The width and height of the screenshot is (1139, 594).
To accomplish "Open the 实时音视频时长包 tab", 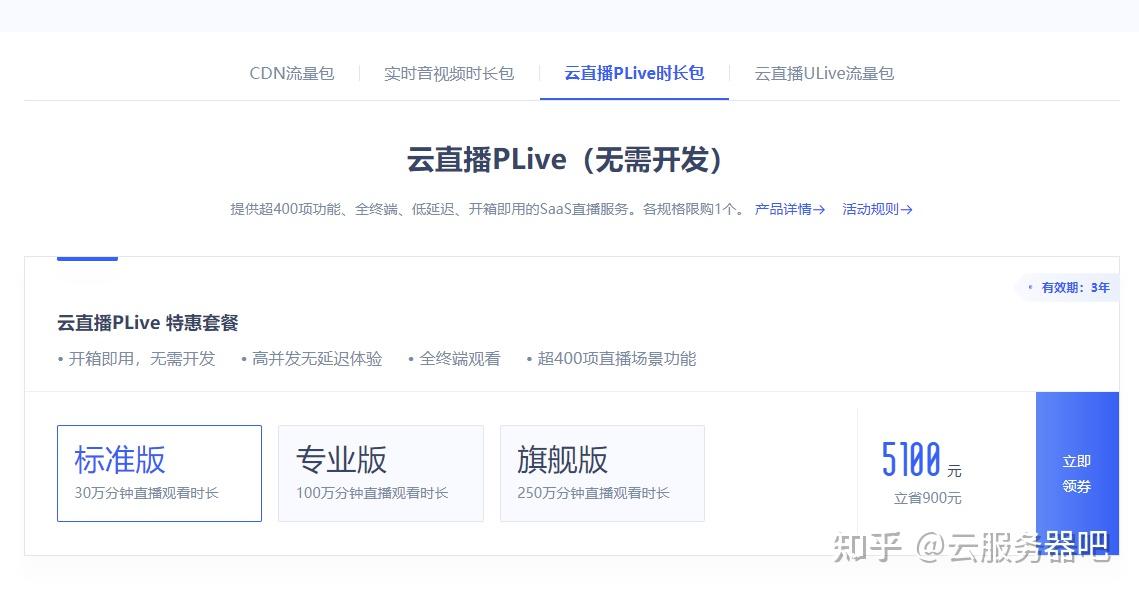I will pos(449,73).
